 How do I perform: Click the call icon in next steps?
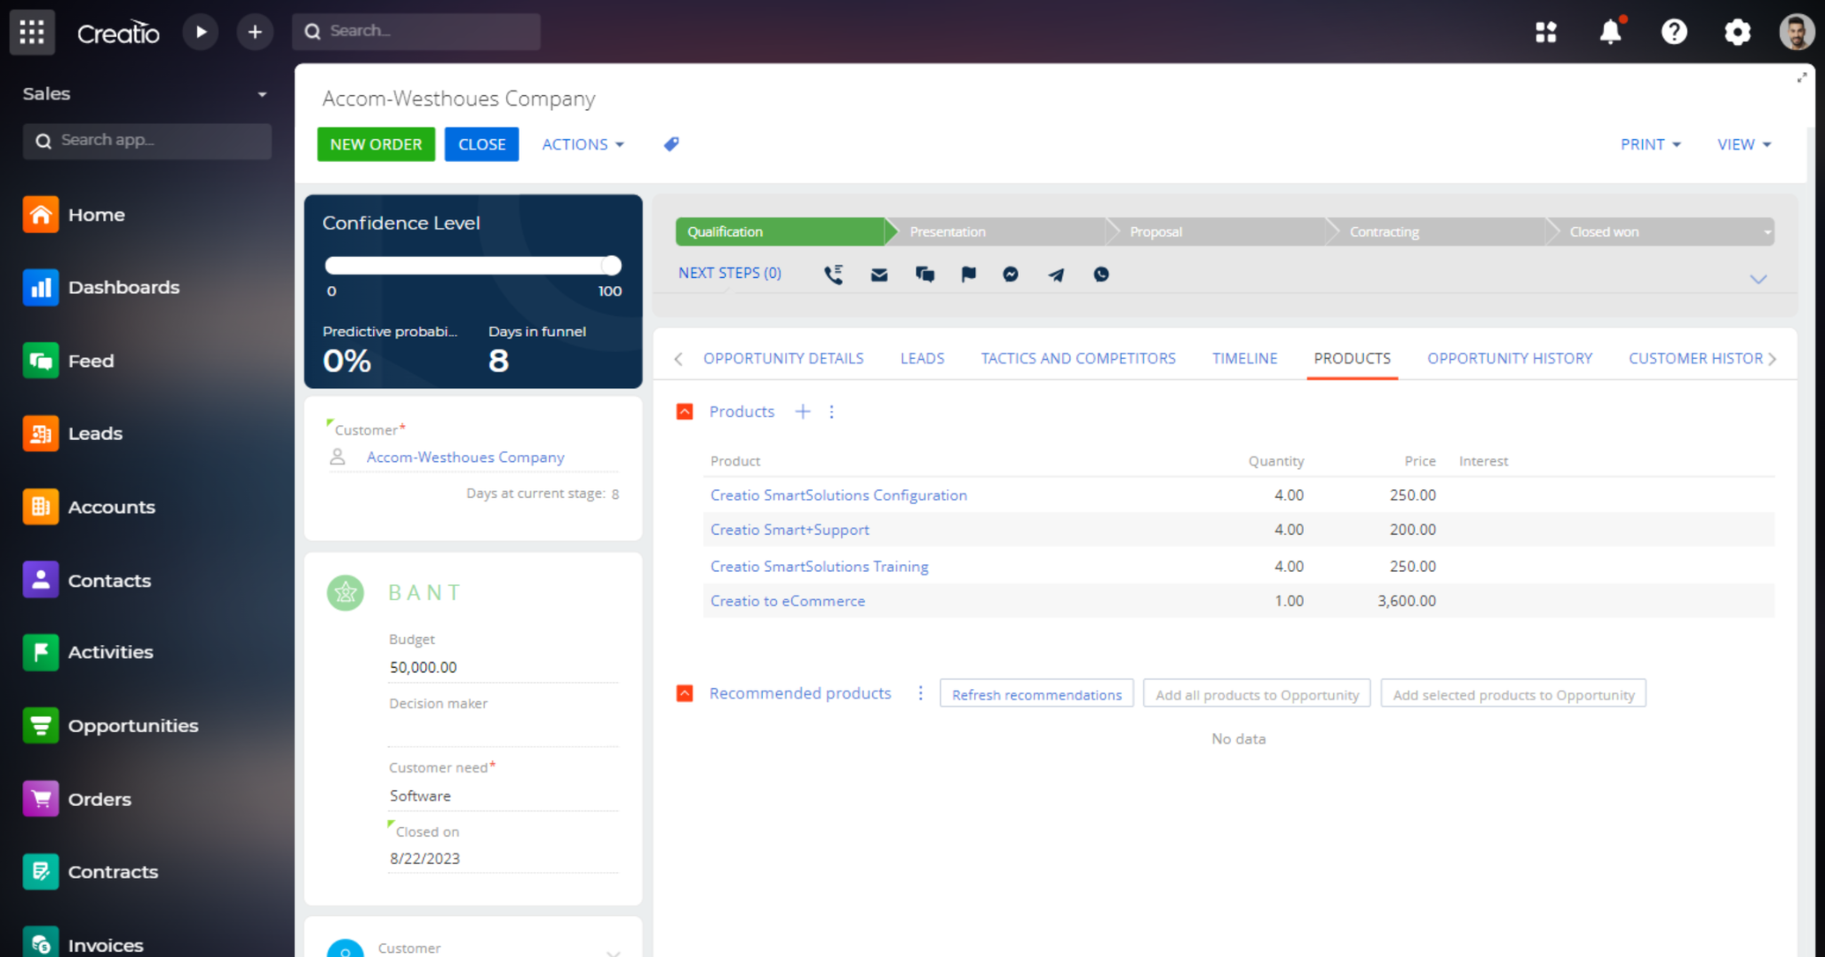click(833, 275)
